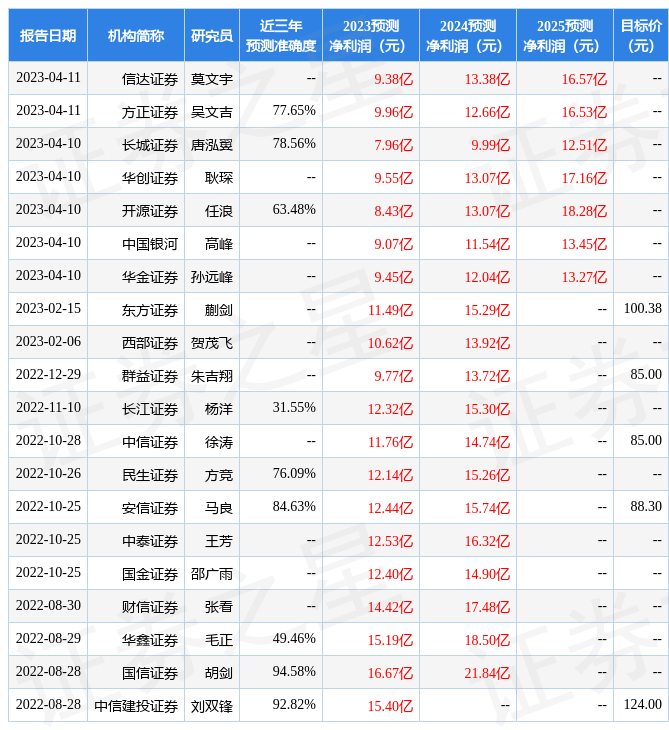669x730 pixels.
Task: Click the 目标价 column header
Action: pos(641,35)
